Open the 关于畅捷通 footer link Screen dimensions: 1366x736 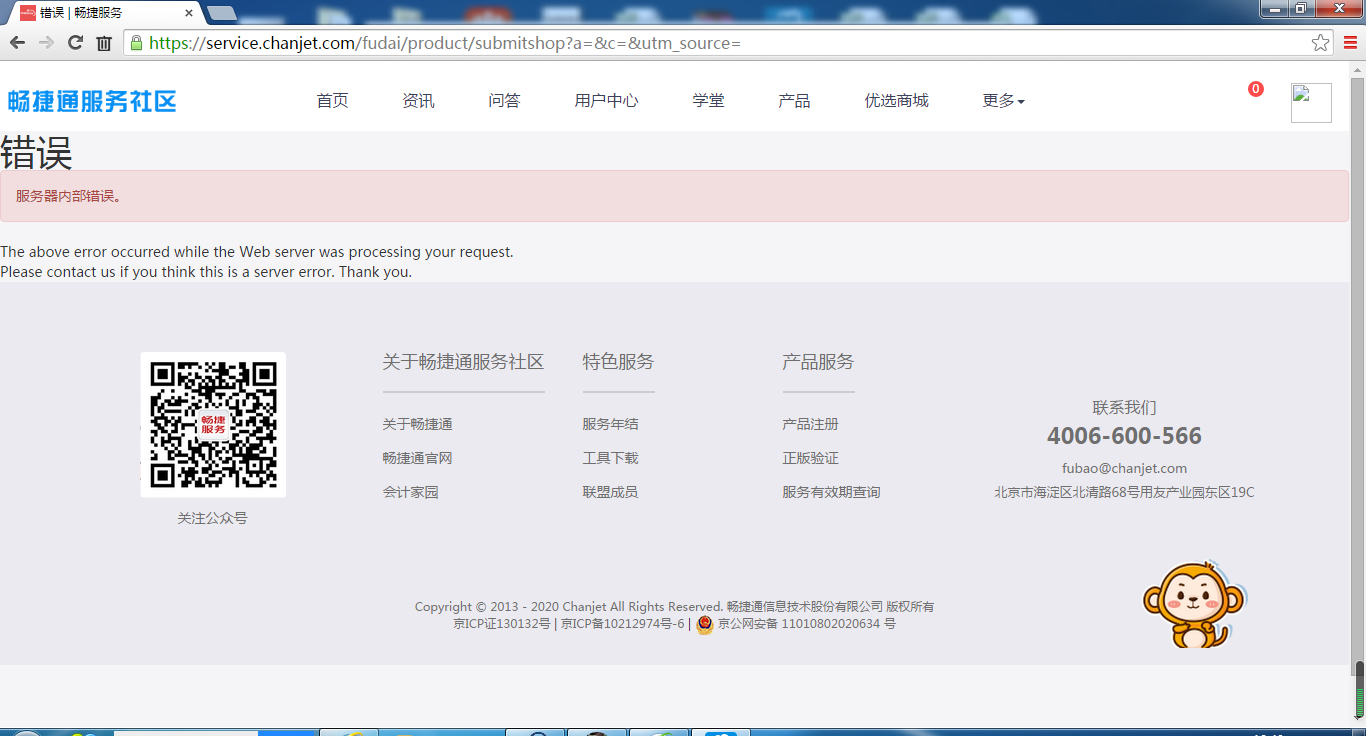pos(418,424)
